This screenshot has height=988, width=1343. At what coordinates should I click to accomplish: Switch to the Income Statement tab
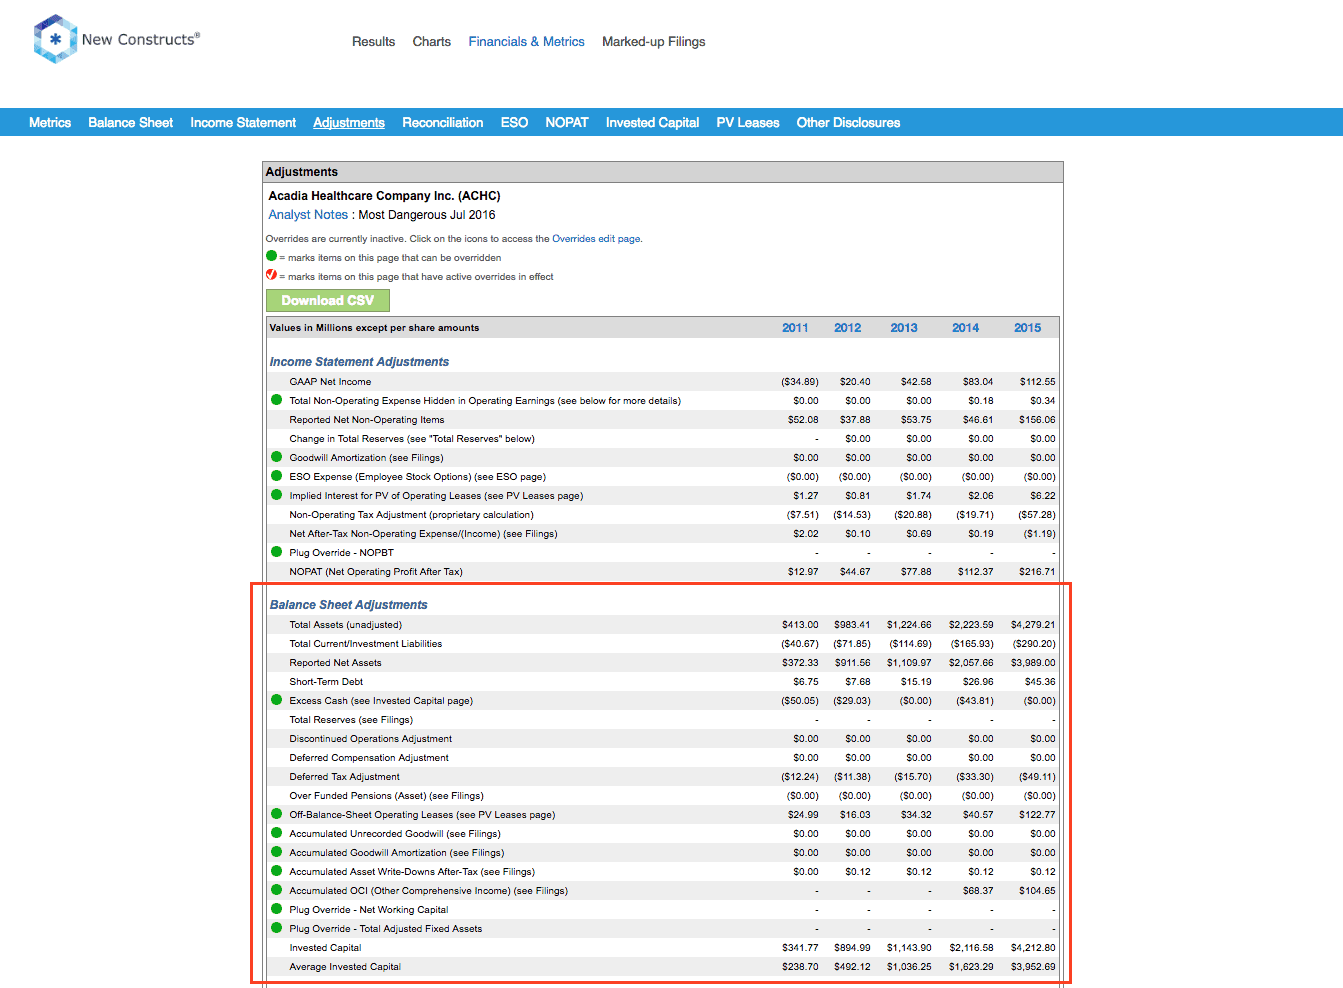tap(243, 123)
